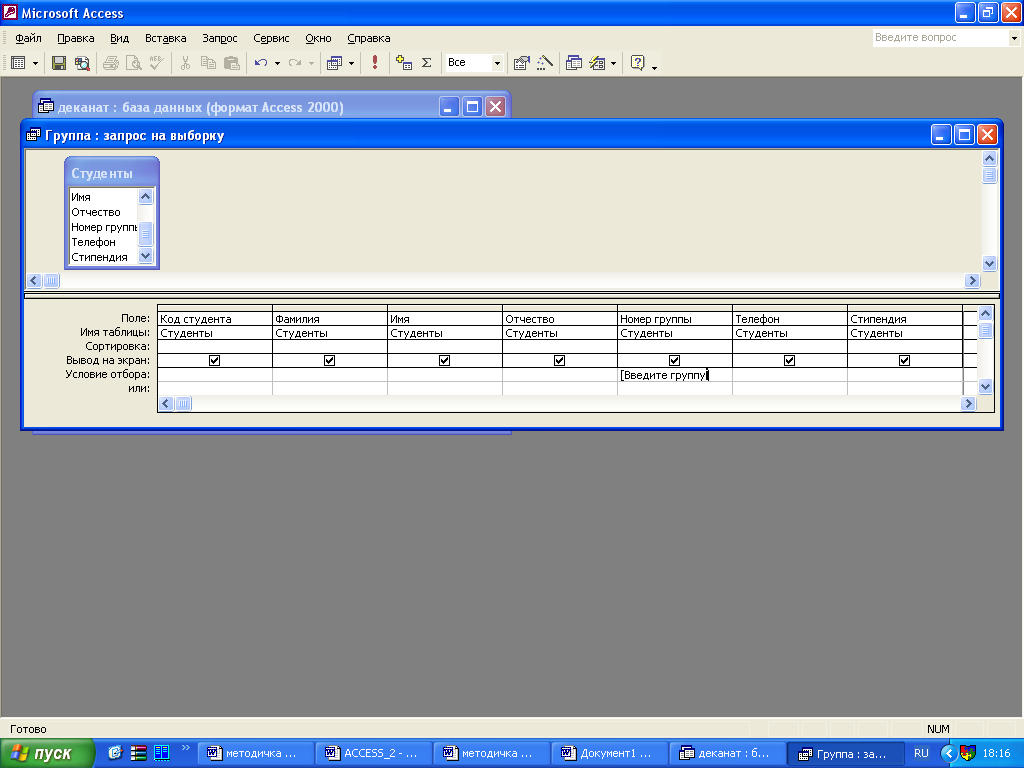Switch to Документ1 taskbar button
The image size is (1024, 768).
point(609,754)
